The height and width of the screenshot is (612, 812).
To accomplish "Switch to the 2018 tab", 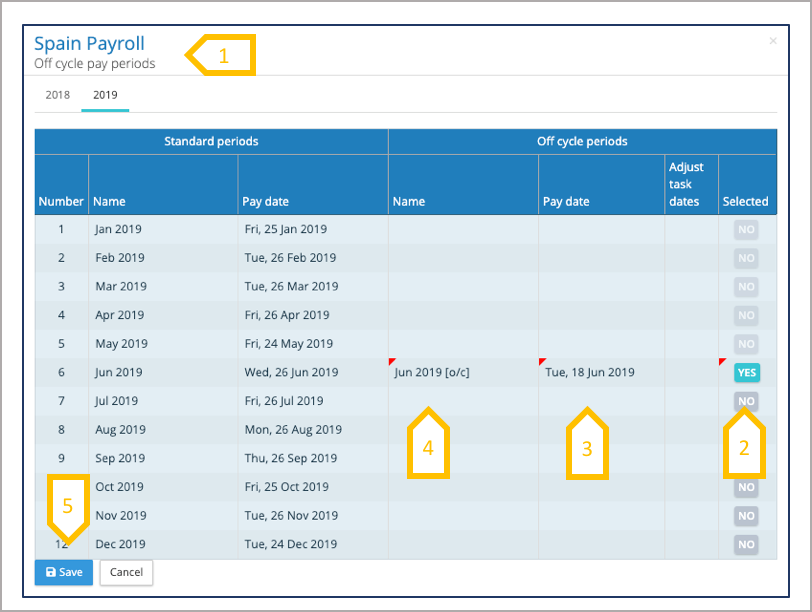I will click(58, 95).
